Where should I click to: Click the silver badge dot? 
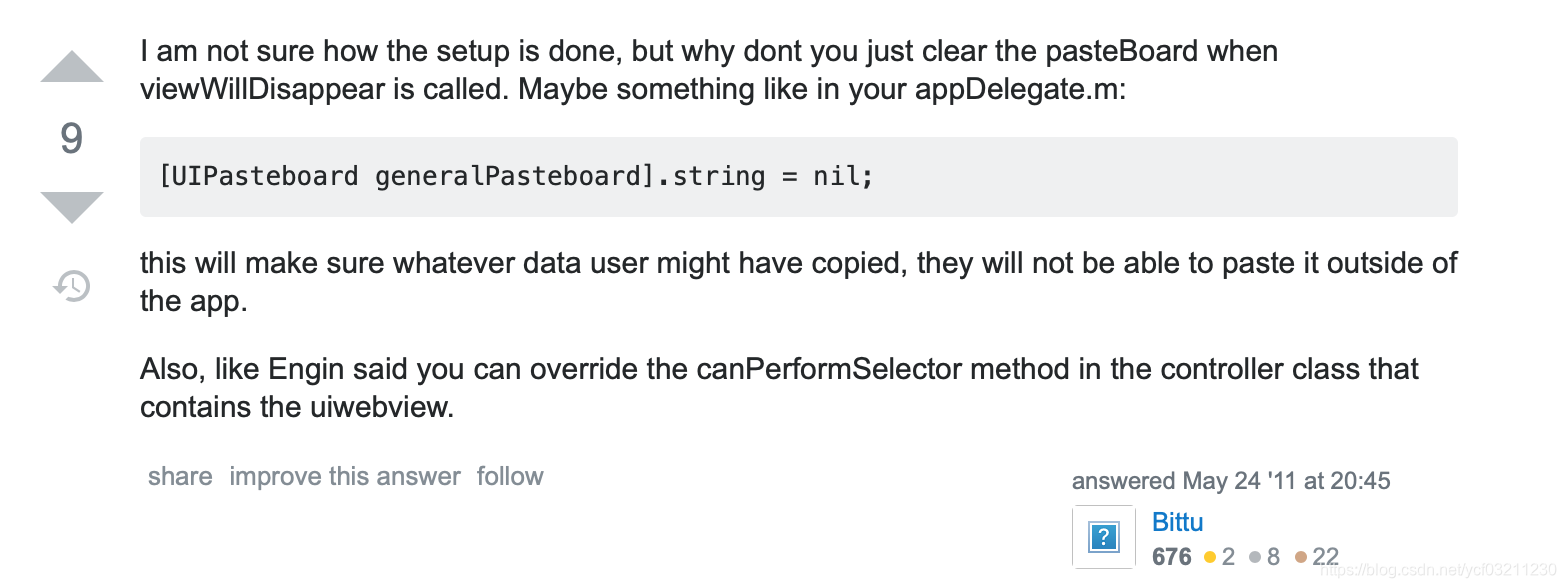coord(1255,557)
